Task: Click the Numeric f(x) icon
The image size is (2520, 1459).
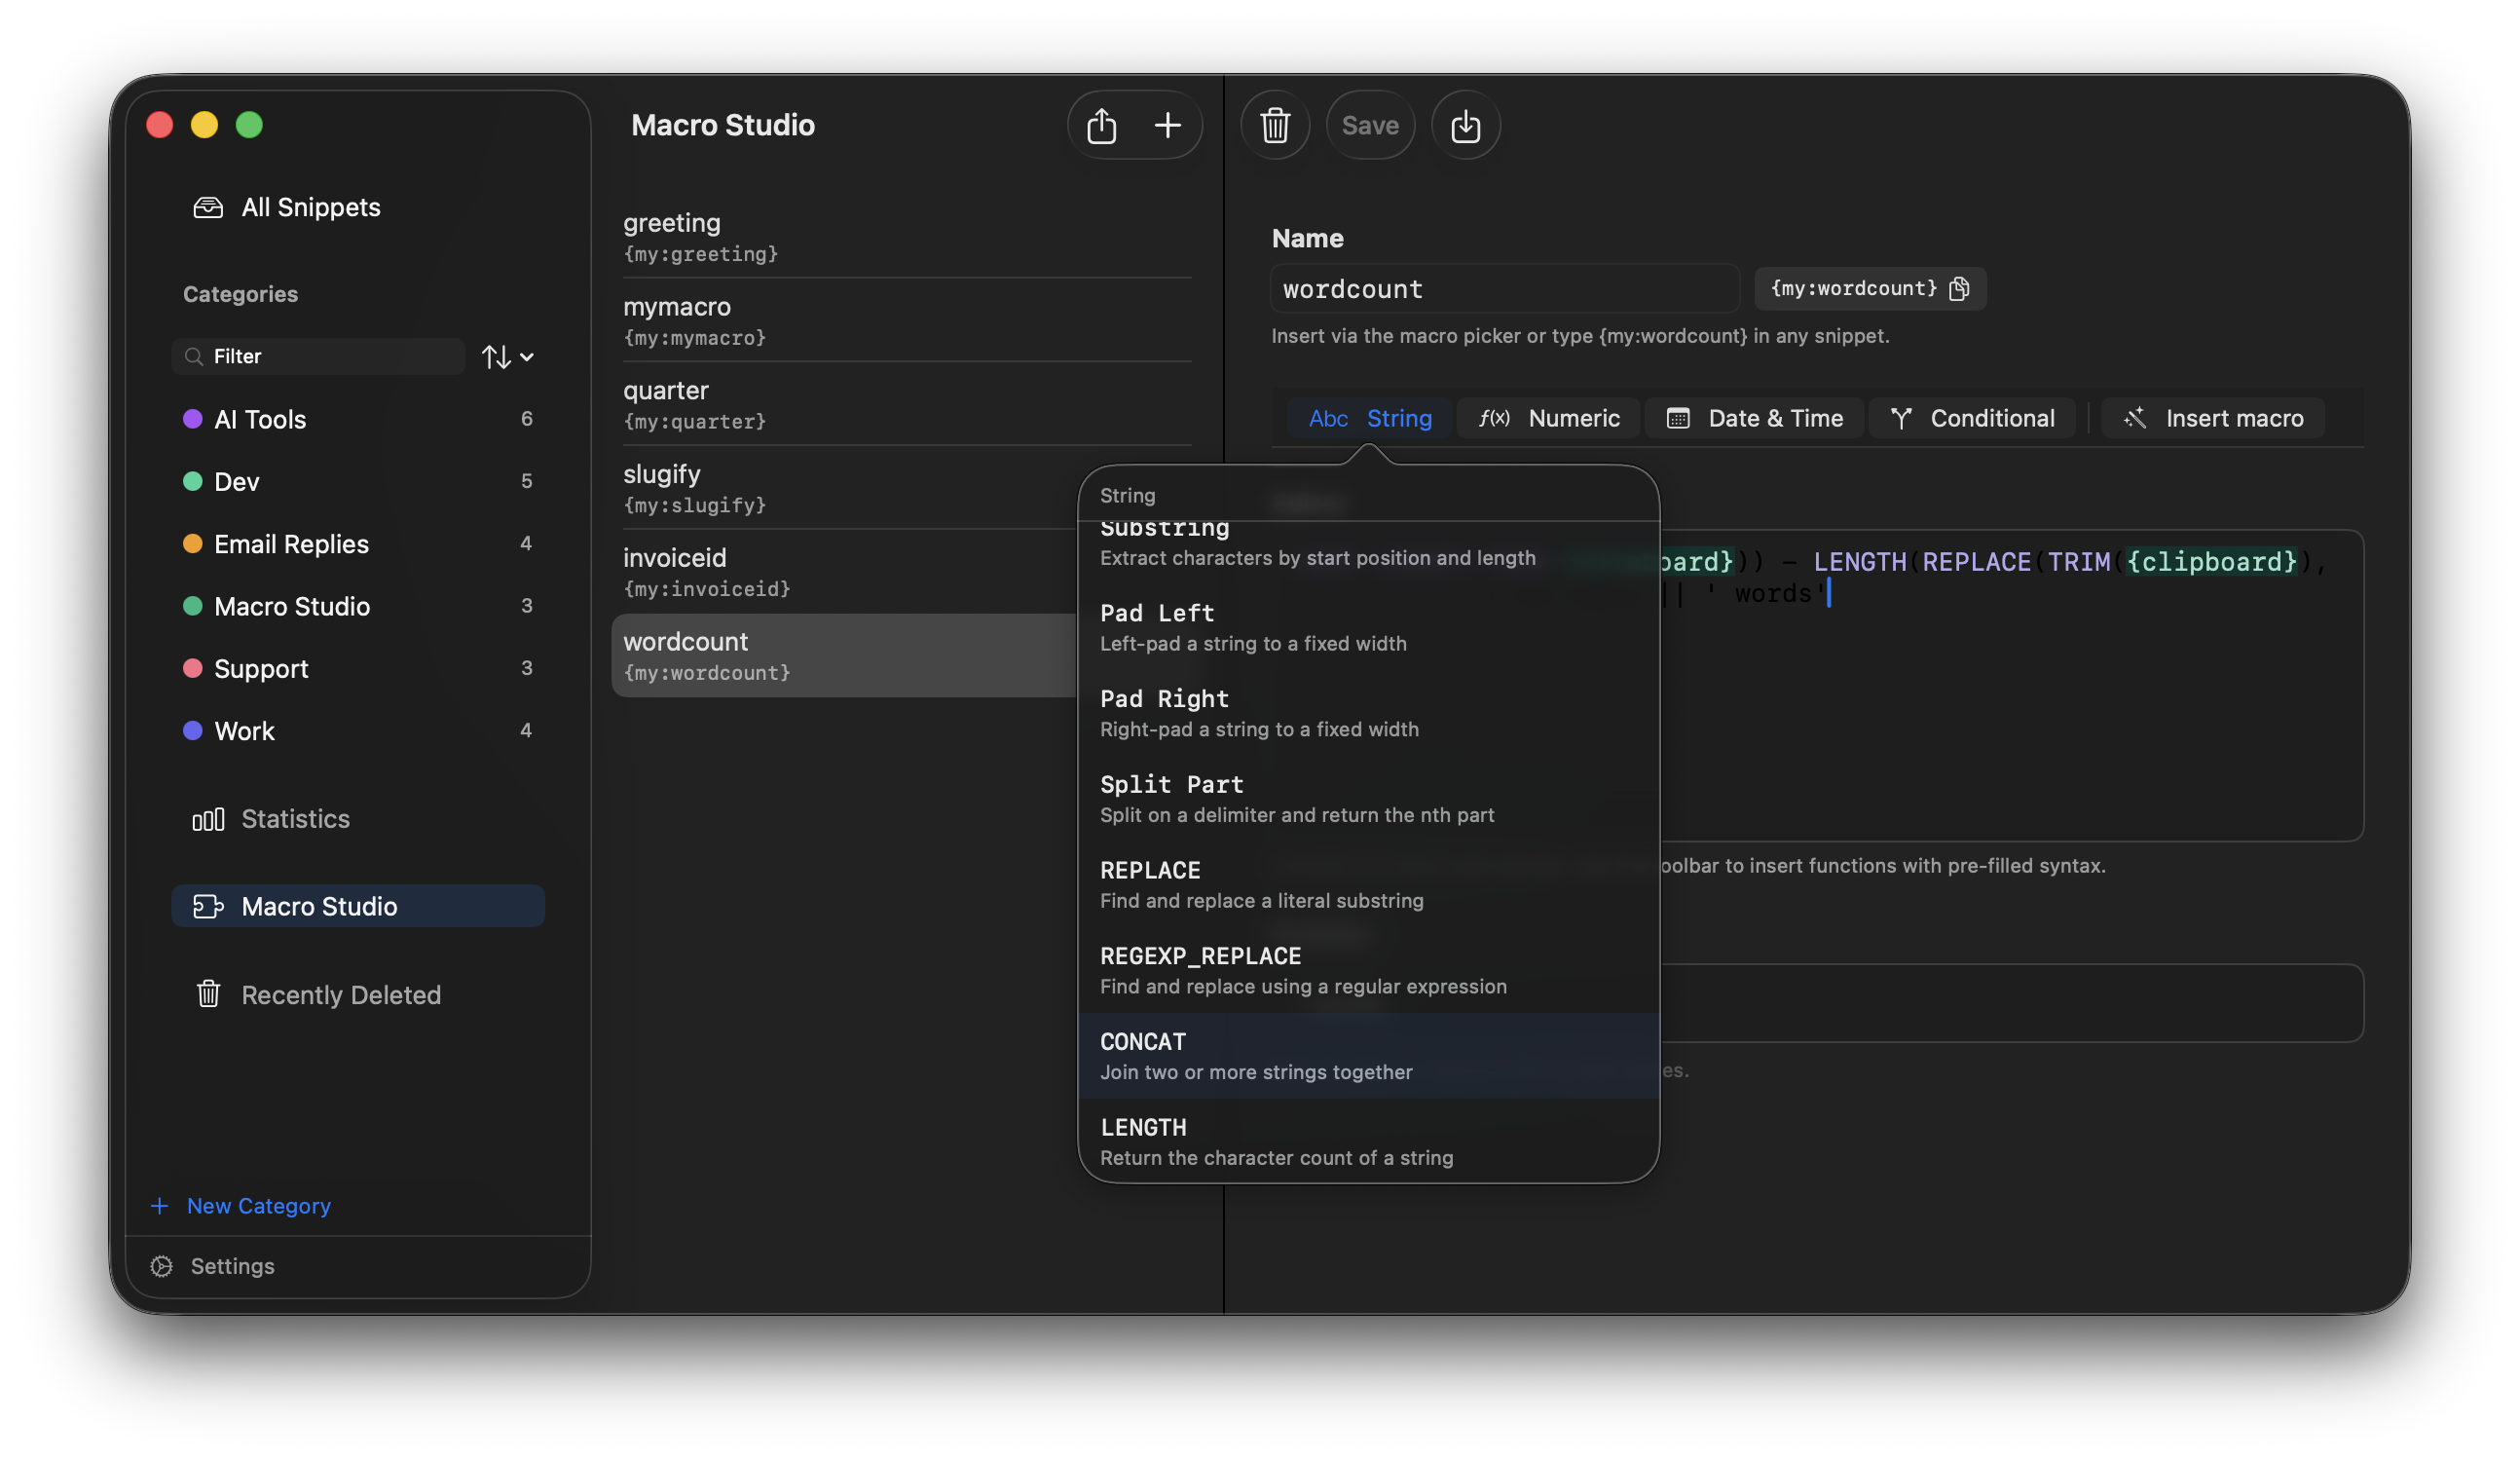Action: click(x=1494, y=418)
